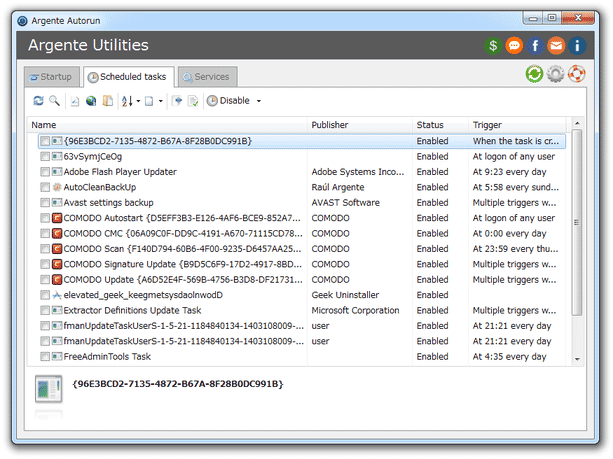Switch to the Services tab
The width and height of the screenshot is (613, 459).
pos(207,77)
